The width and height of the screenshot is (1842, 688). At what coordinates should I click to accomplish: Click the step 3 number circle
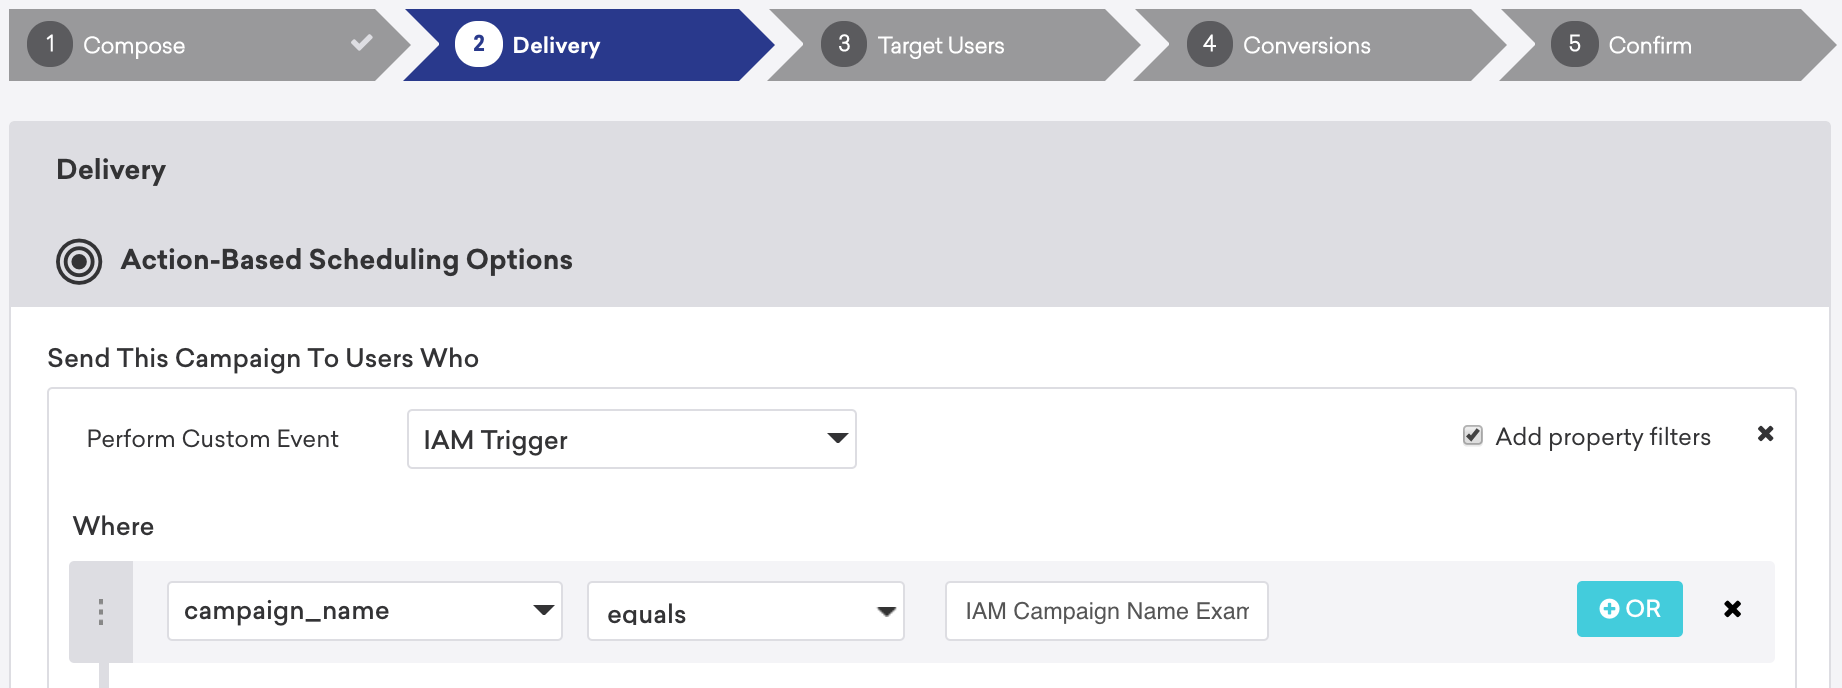[843, 45]
